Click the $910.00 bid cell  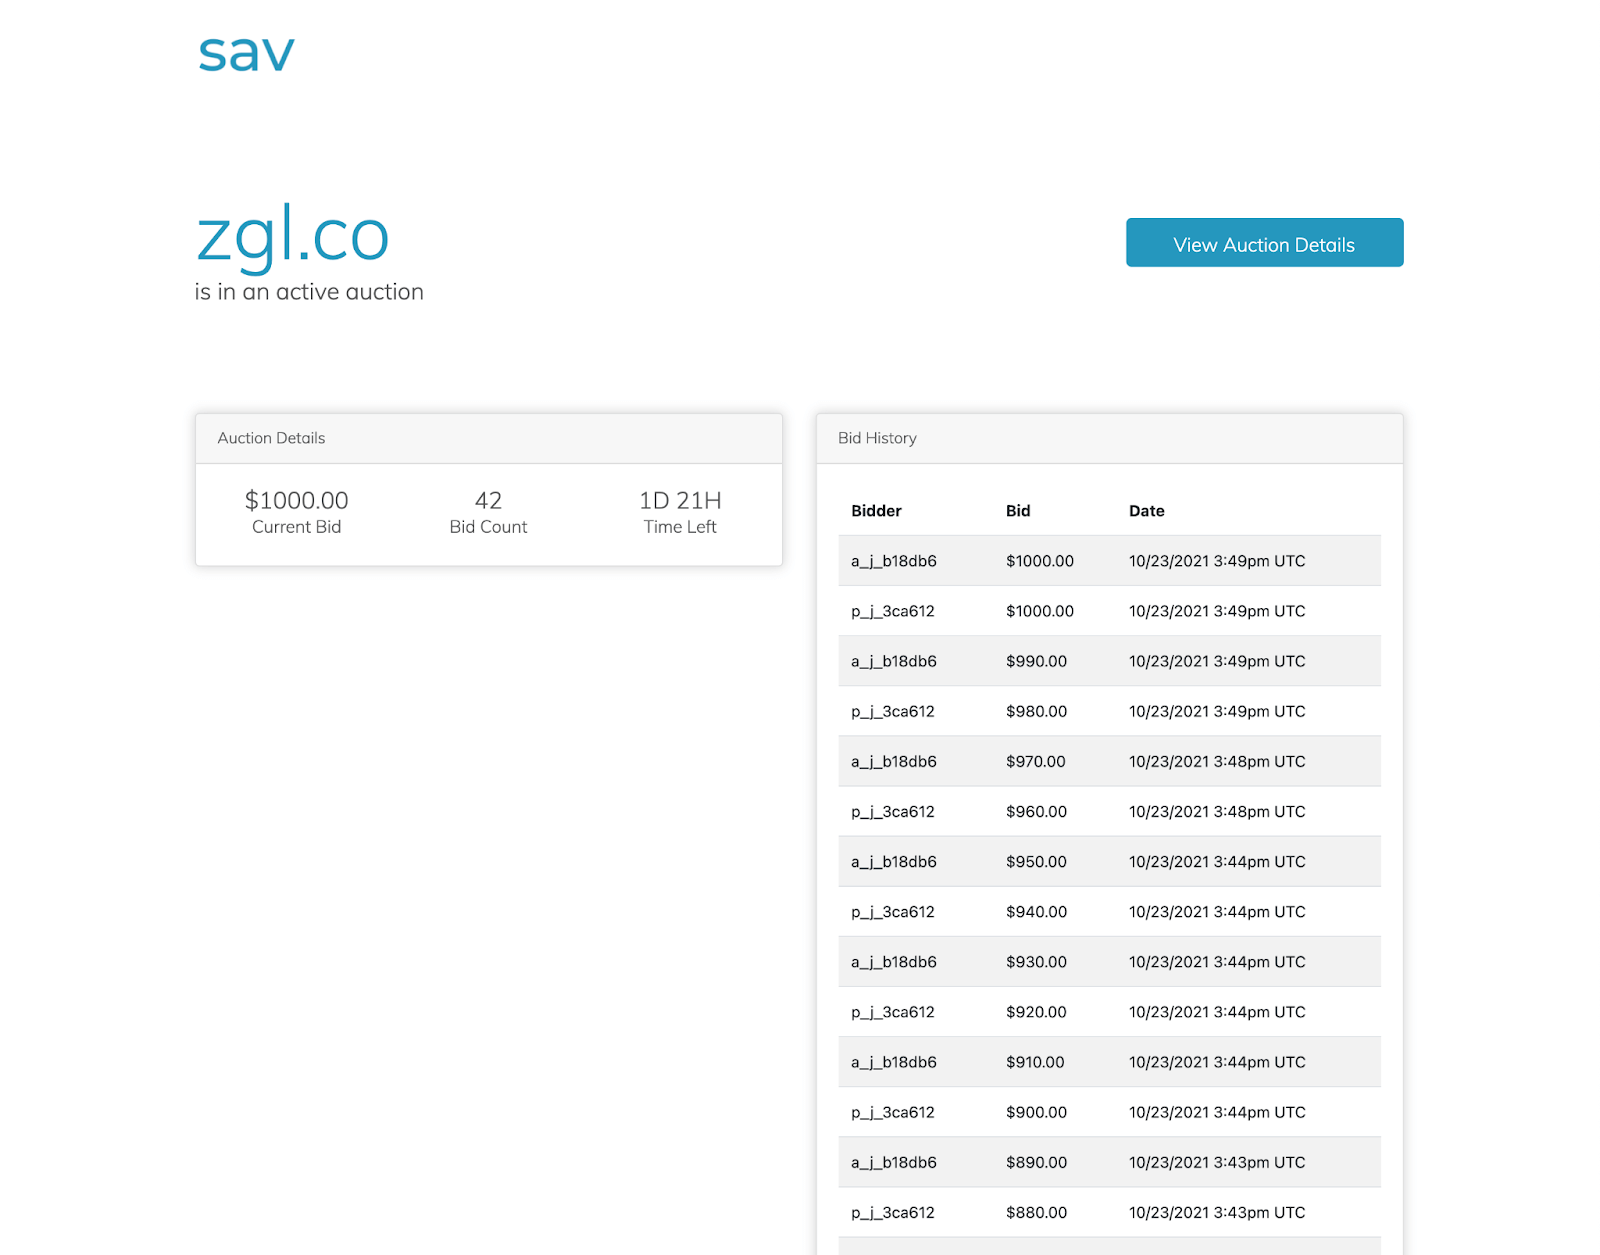pyautogui.click(x=1035, y=1062)
